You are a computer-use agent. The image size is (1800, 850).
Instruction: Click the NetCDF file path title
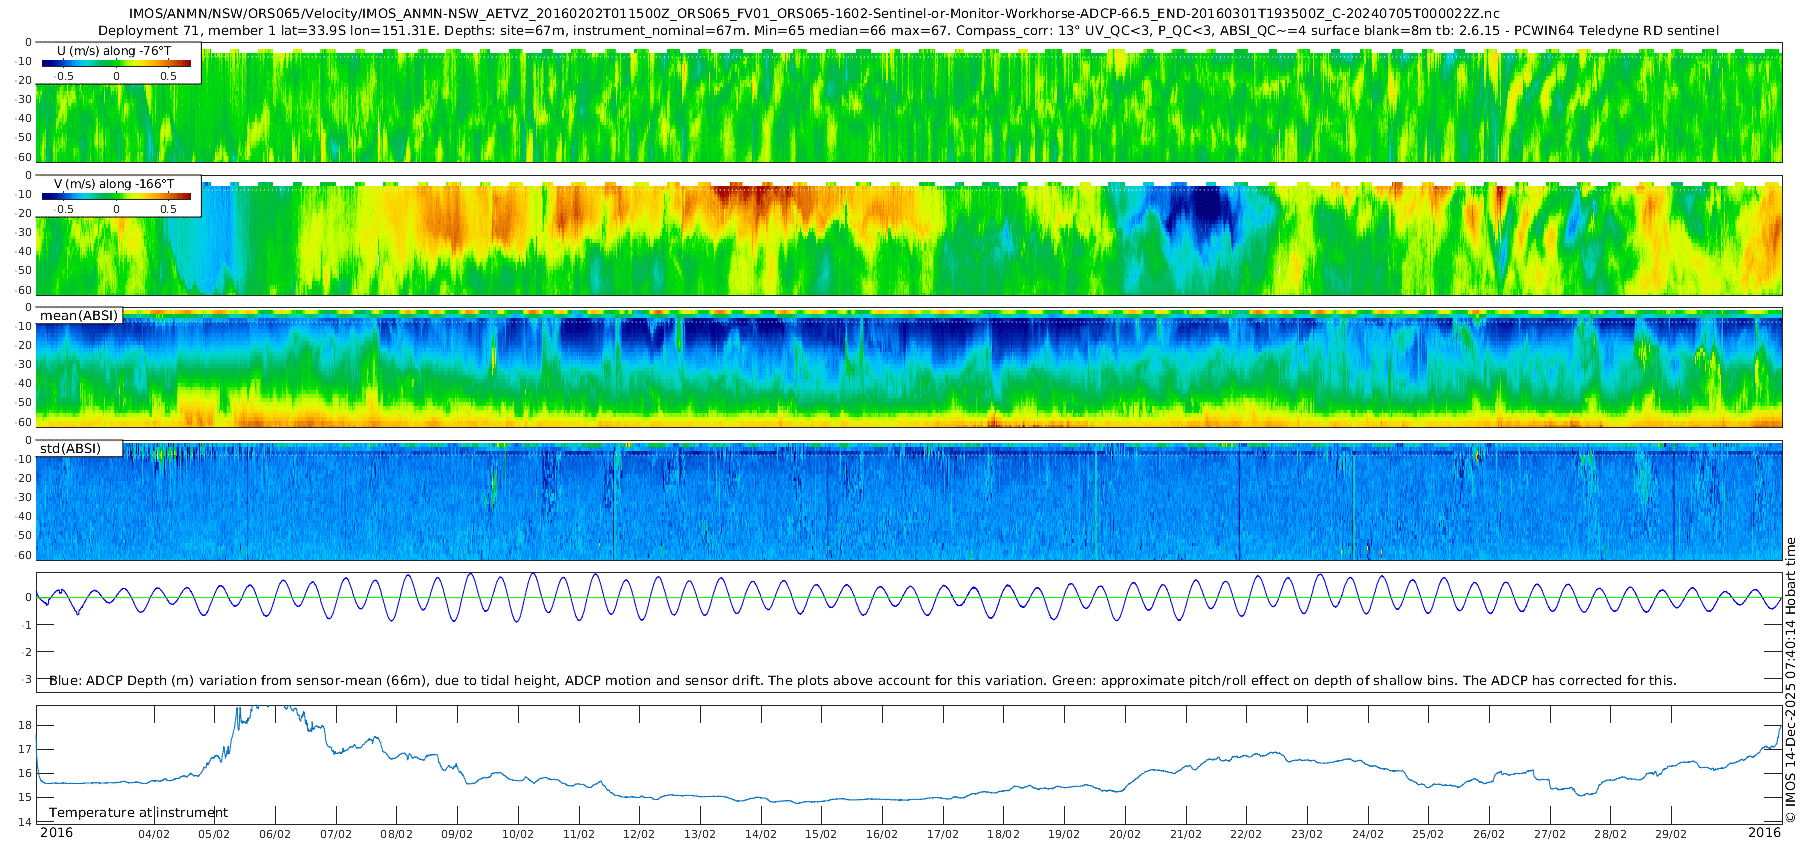point(814,13)
